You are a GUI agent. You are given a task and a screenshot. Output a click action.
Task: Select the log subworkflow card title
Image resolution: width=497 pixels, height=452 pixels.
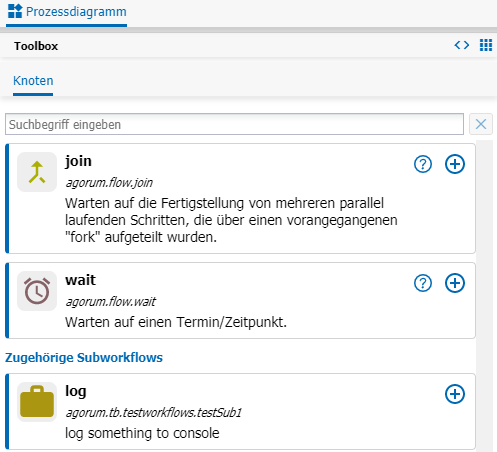click(76, 391)
